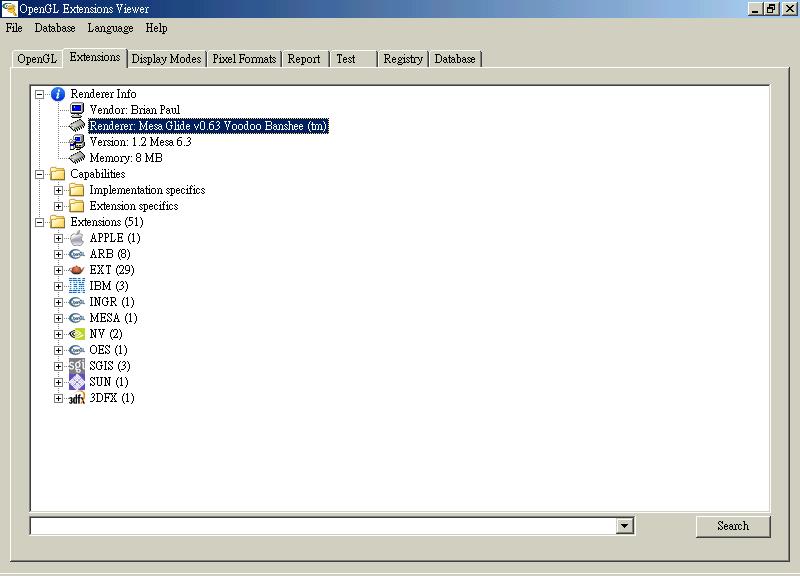Click the Capabilities folder icon
800x576 pixels.
point(58,174)
